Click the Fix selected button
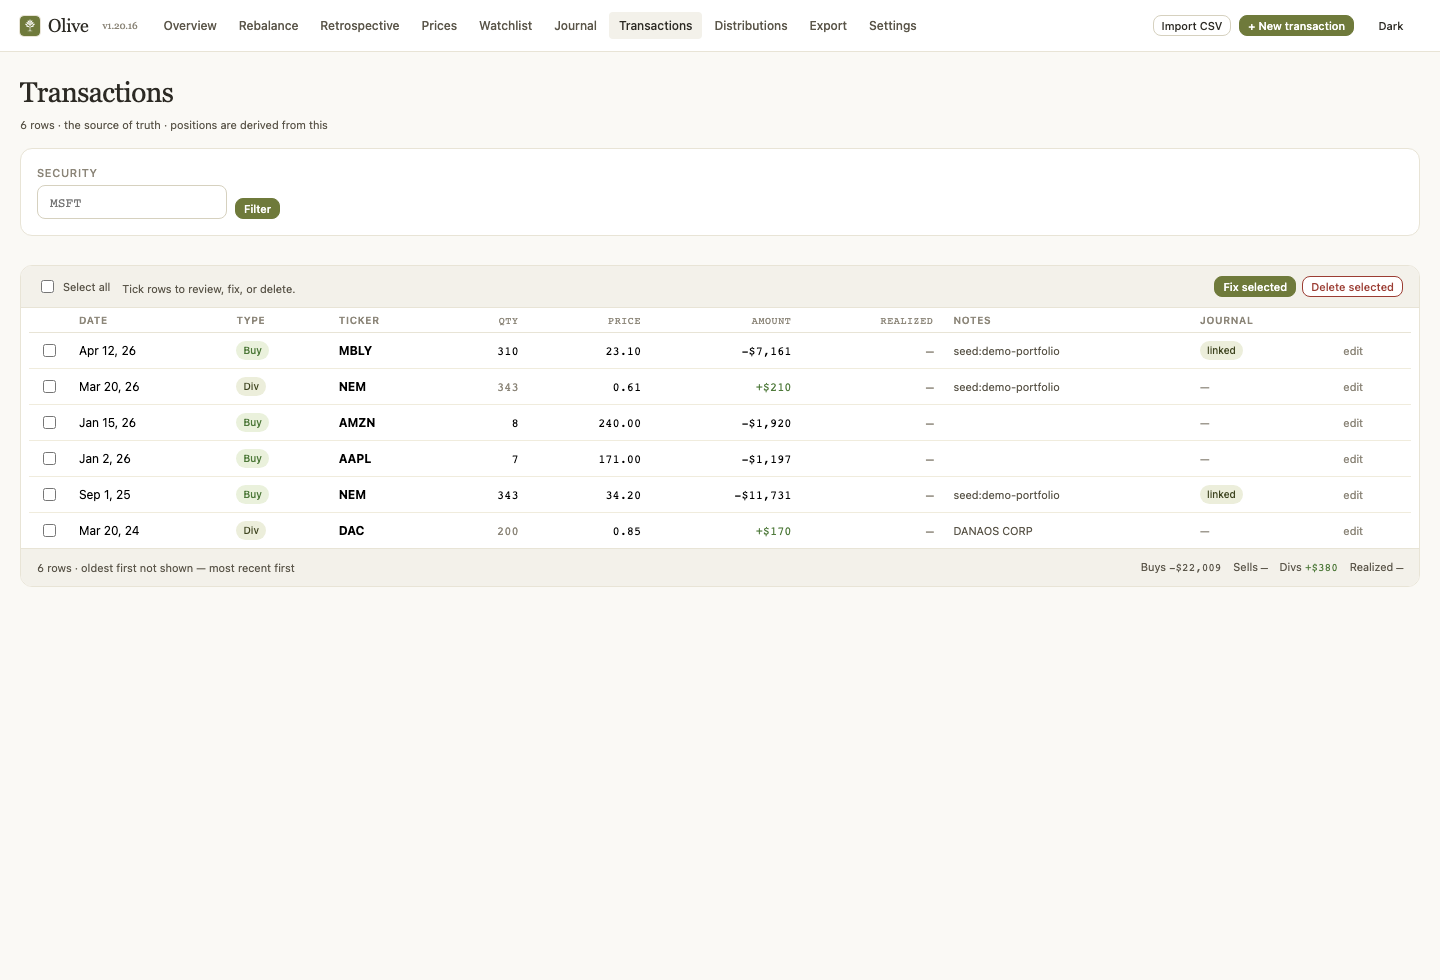 click(x=1254, y=287)
